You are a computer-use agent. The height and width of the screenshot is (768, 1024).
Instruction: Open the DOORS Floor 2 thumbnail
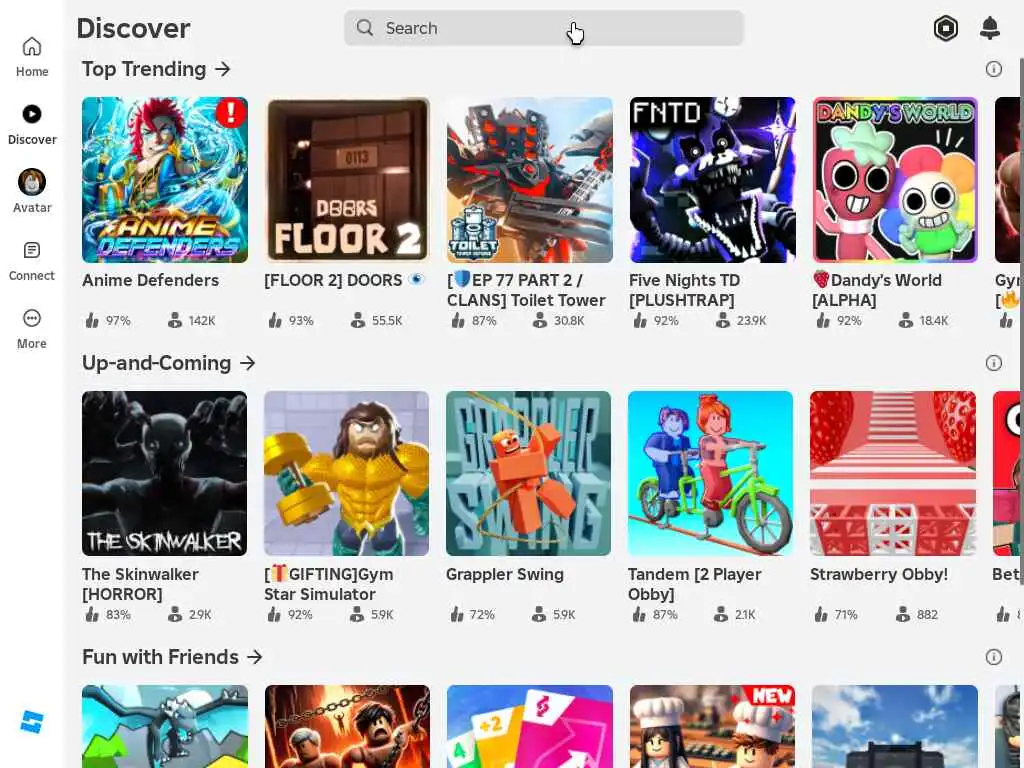347,180
